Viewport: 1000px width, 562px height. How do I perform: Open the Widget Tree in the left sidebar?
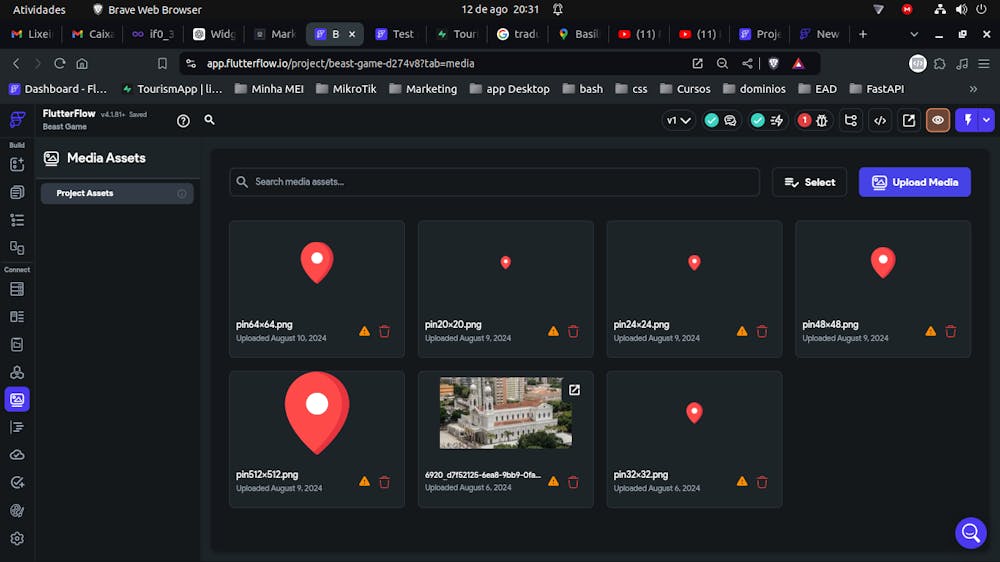pyautogui.click(x=17, y=220)
